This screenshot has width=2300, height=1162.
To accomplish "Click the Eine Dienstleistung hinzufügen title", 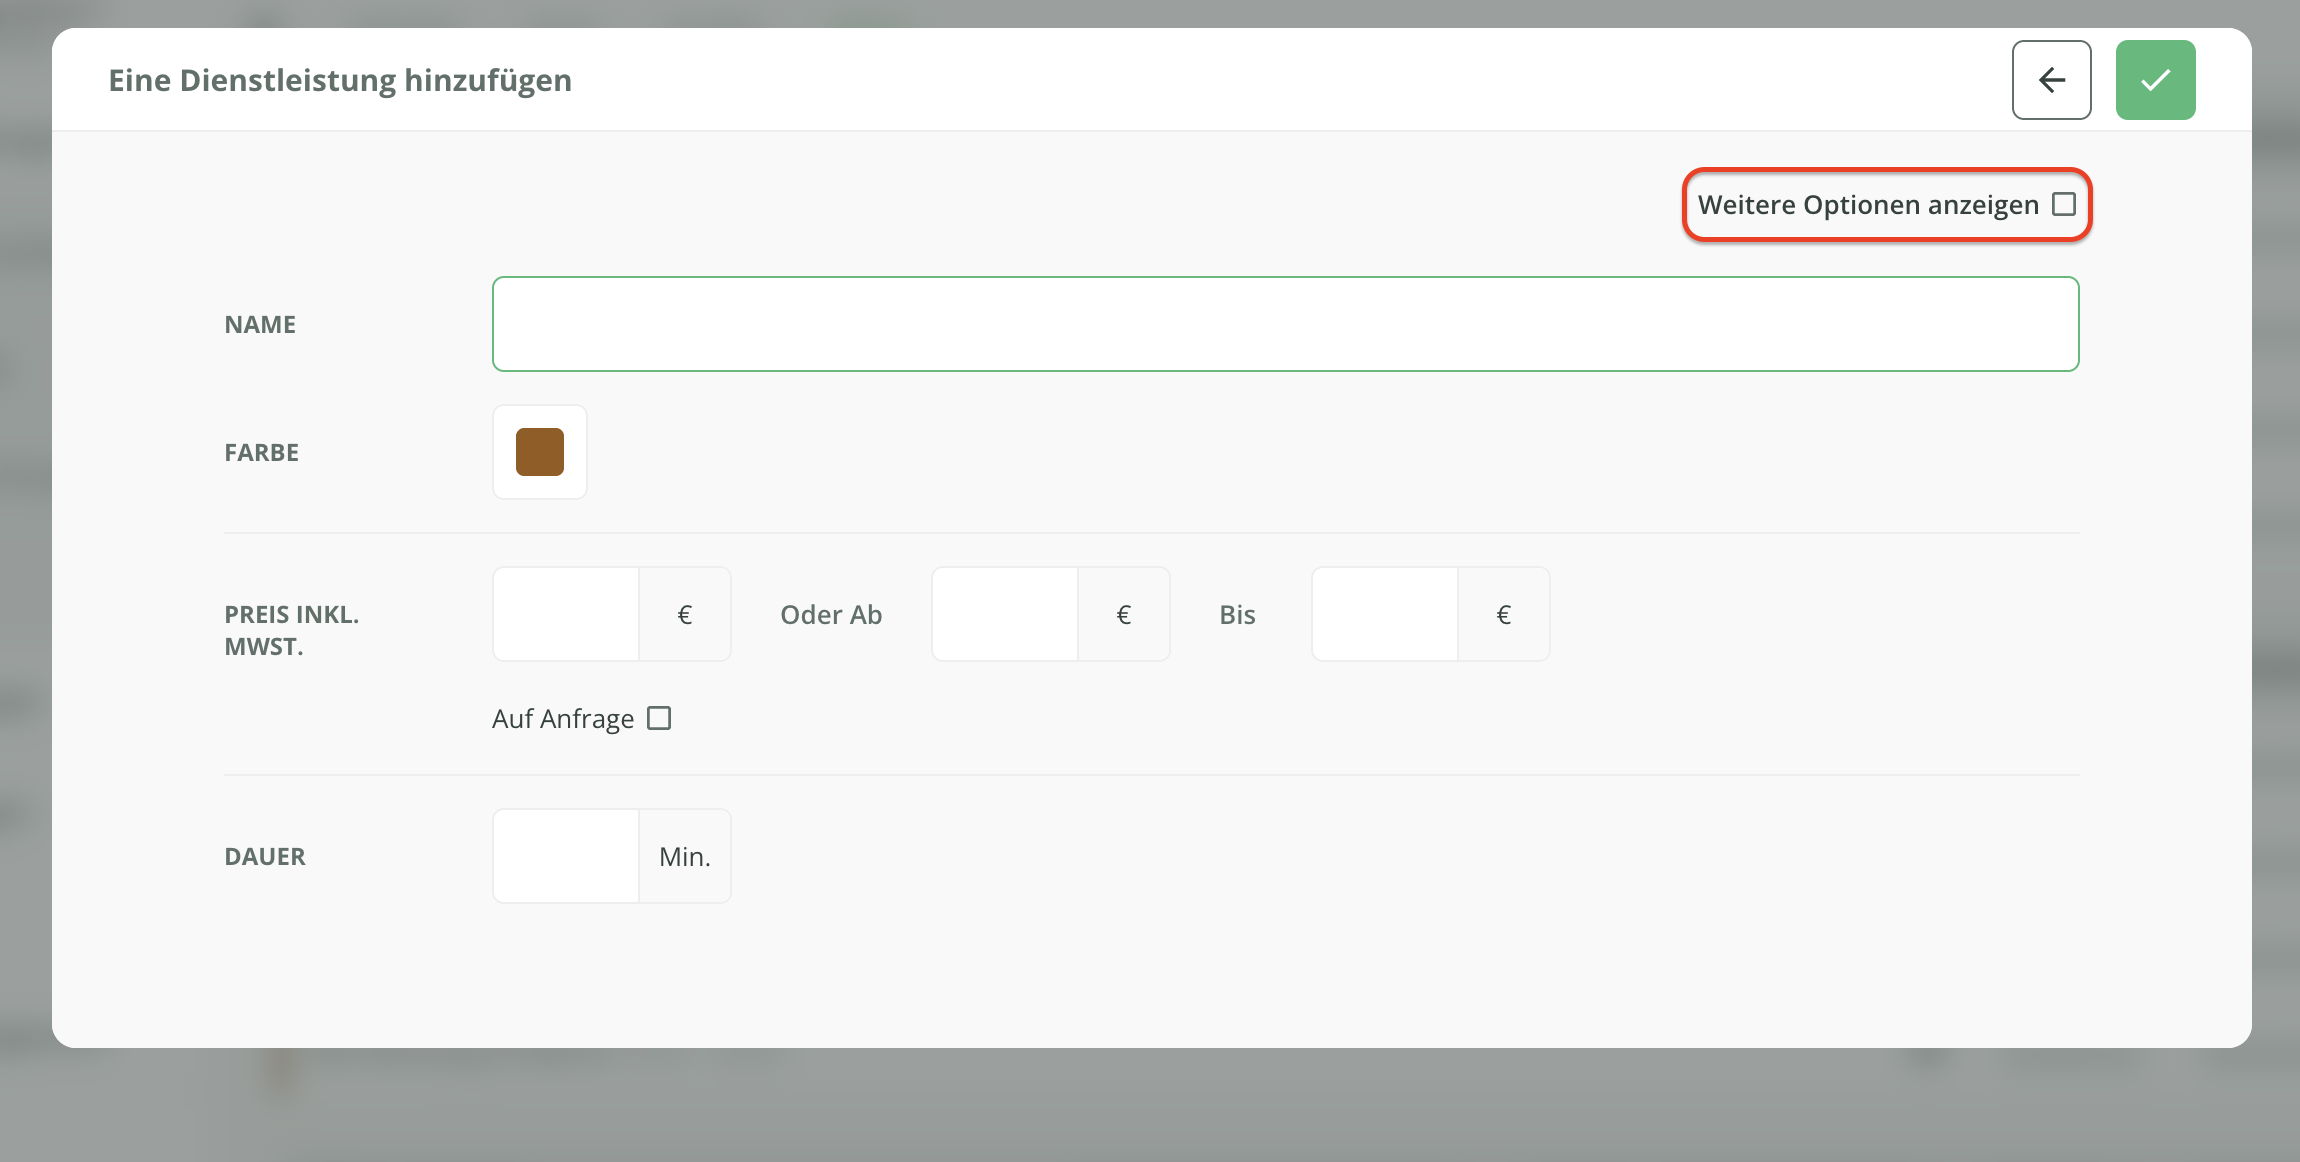I will [x=340, y=80].
